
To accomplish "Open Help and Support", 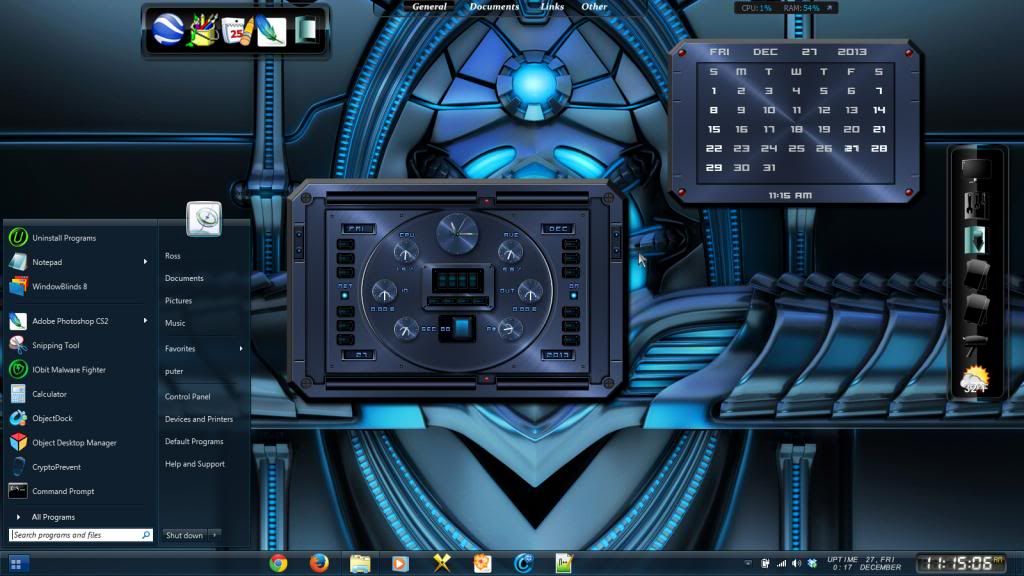I will [195, 464].
